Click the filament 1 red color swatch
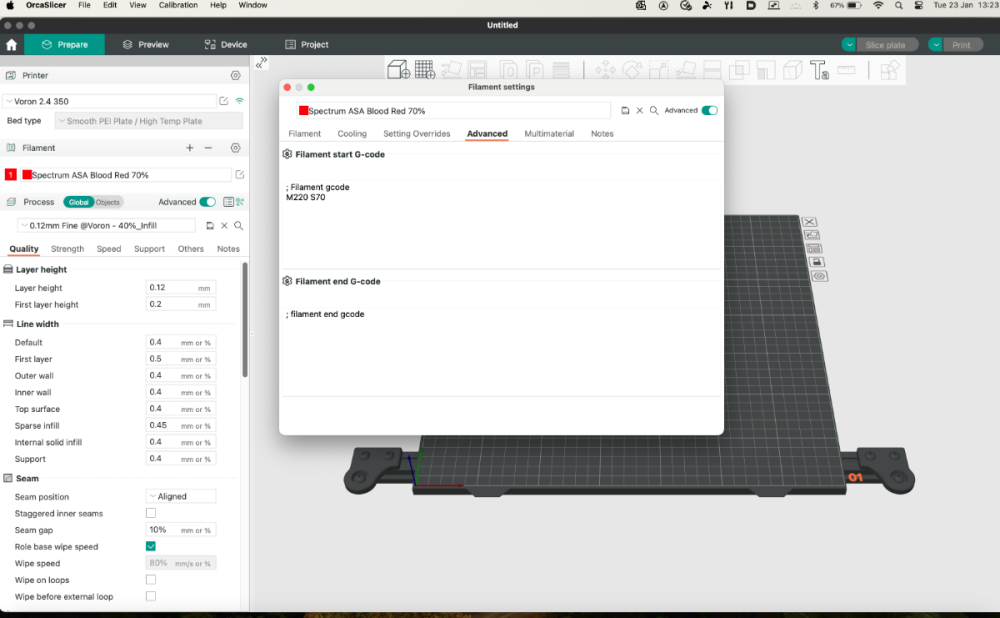 (11, 175)
